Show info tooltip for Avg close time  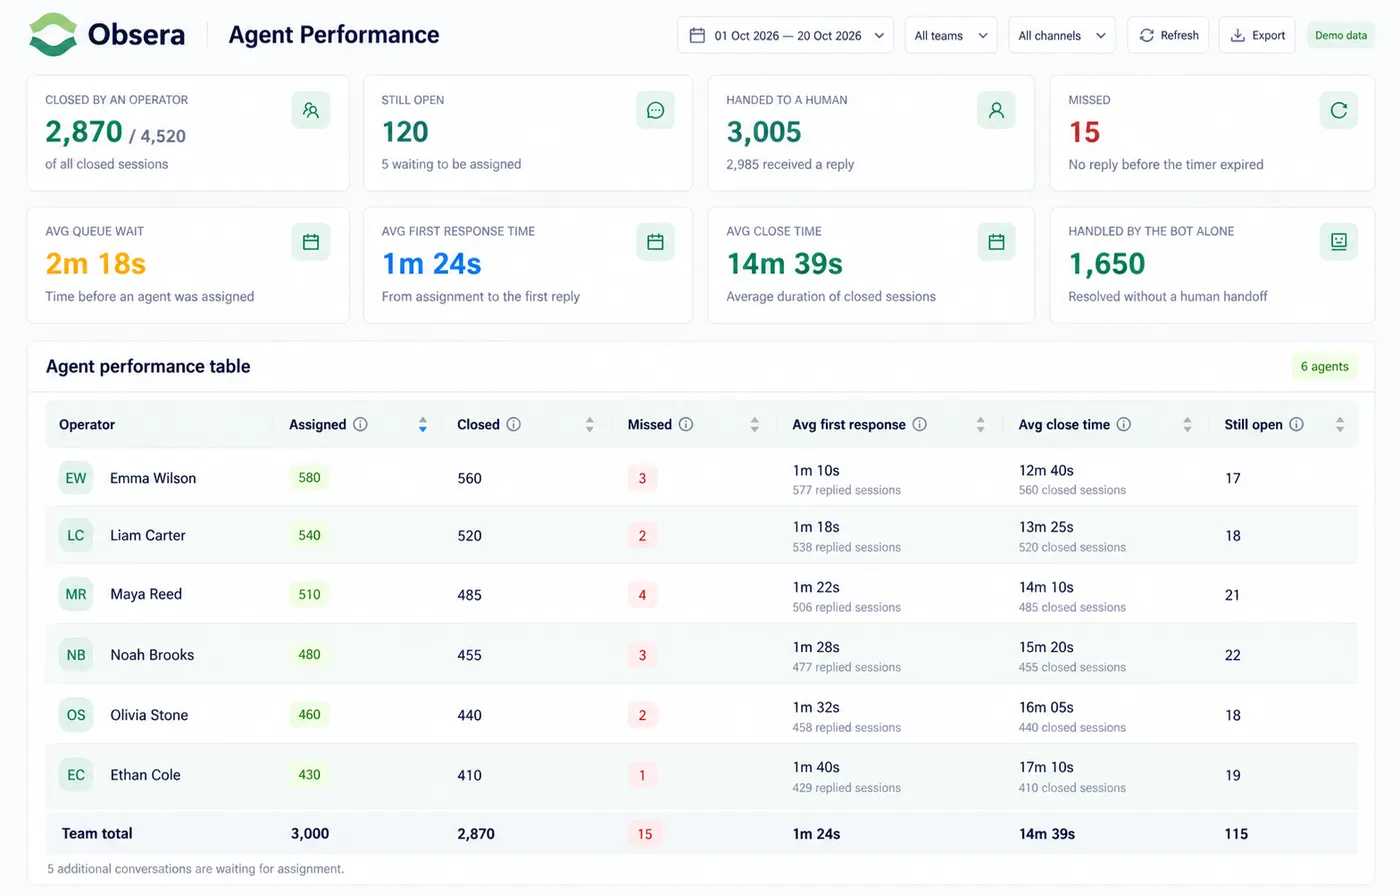(1123, 424)
